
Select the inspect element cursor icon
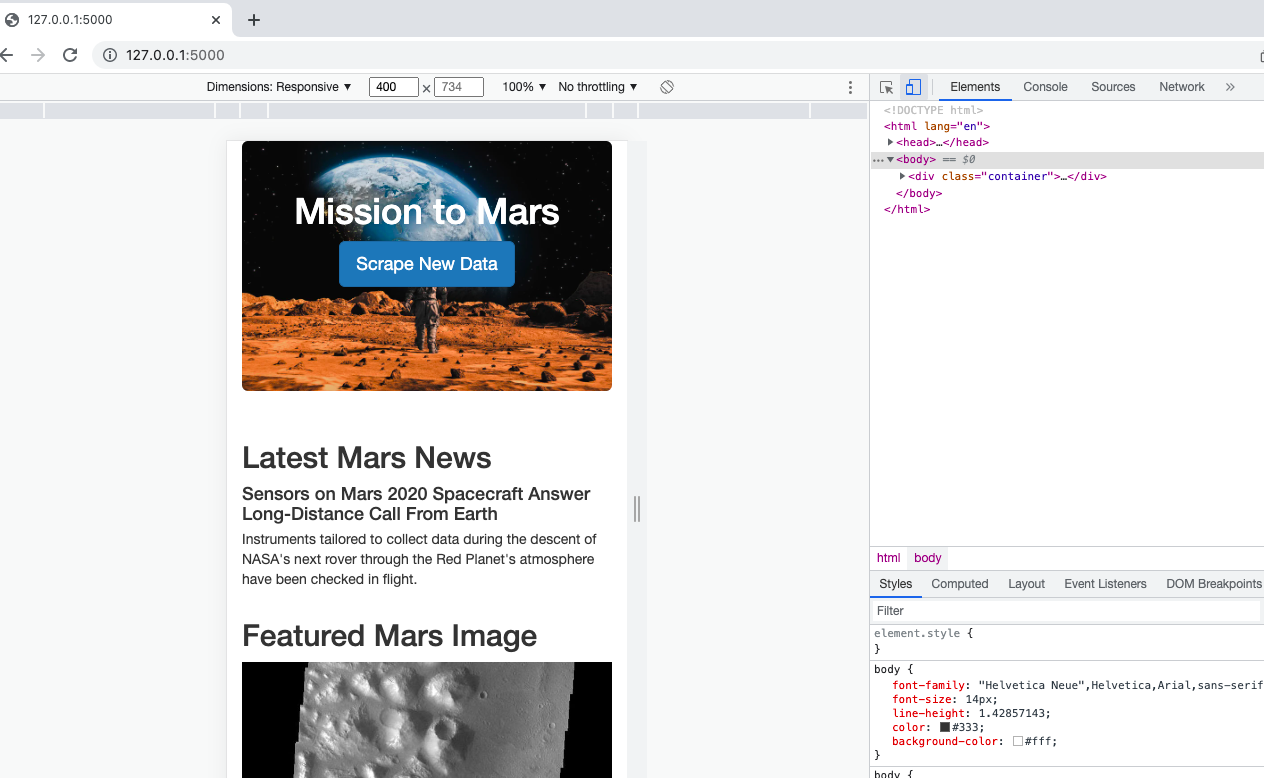886,87
